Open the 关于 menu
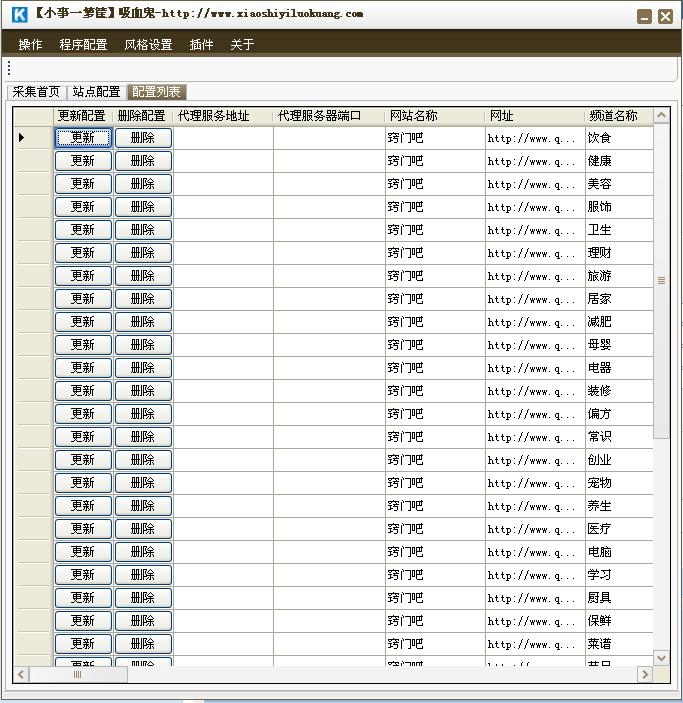 click(x=242, y=44)
